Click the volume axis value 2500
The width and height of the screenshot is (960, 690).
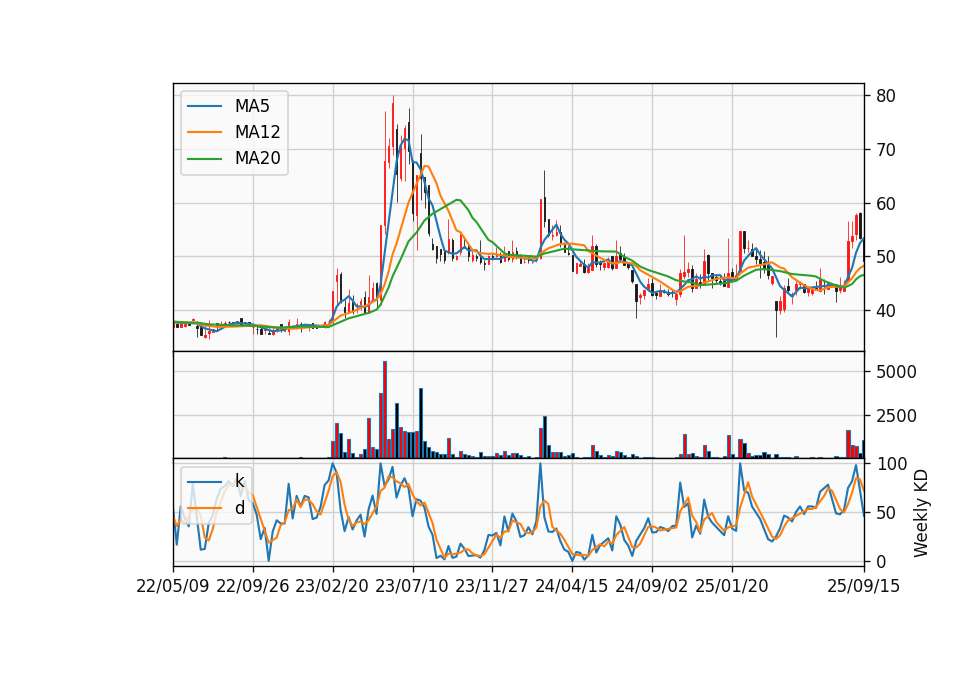tap(896, 416)
